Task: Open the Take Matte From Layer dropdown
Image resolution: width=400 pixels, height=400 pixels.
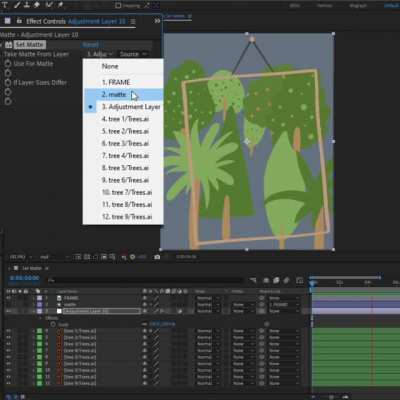Action: coord(100,54)
